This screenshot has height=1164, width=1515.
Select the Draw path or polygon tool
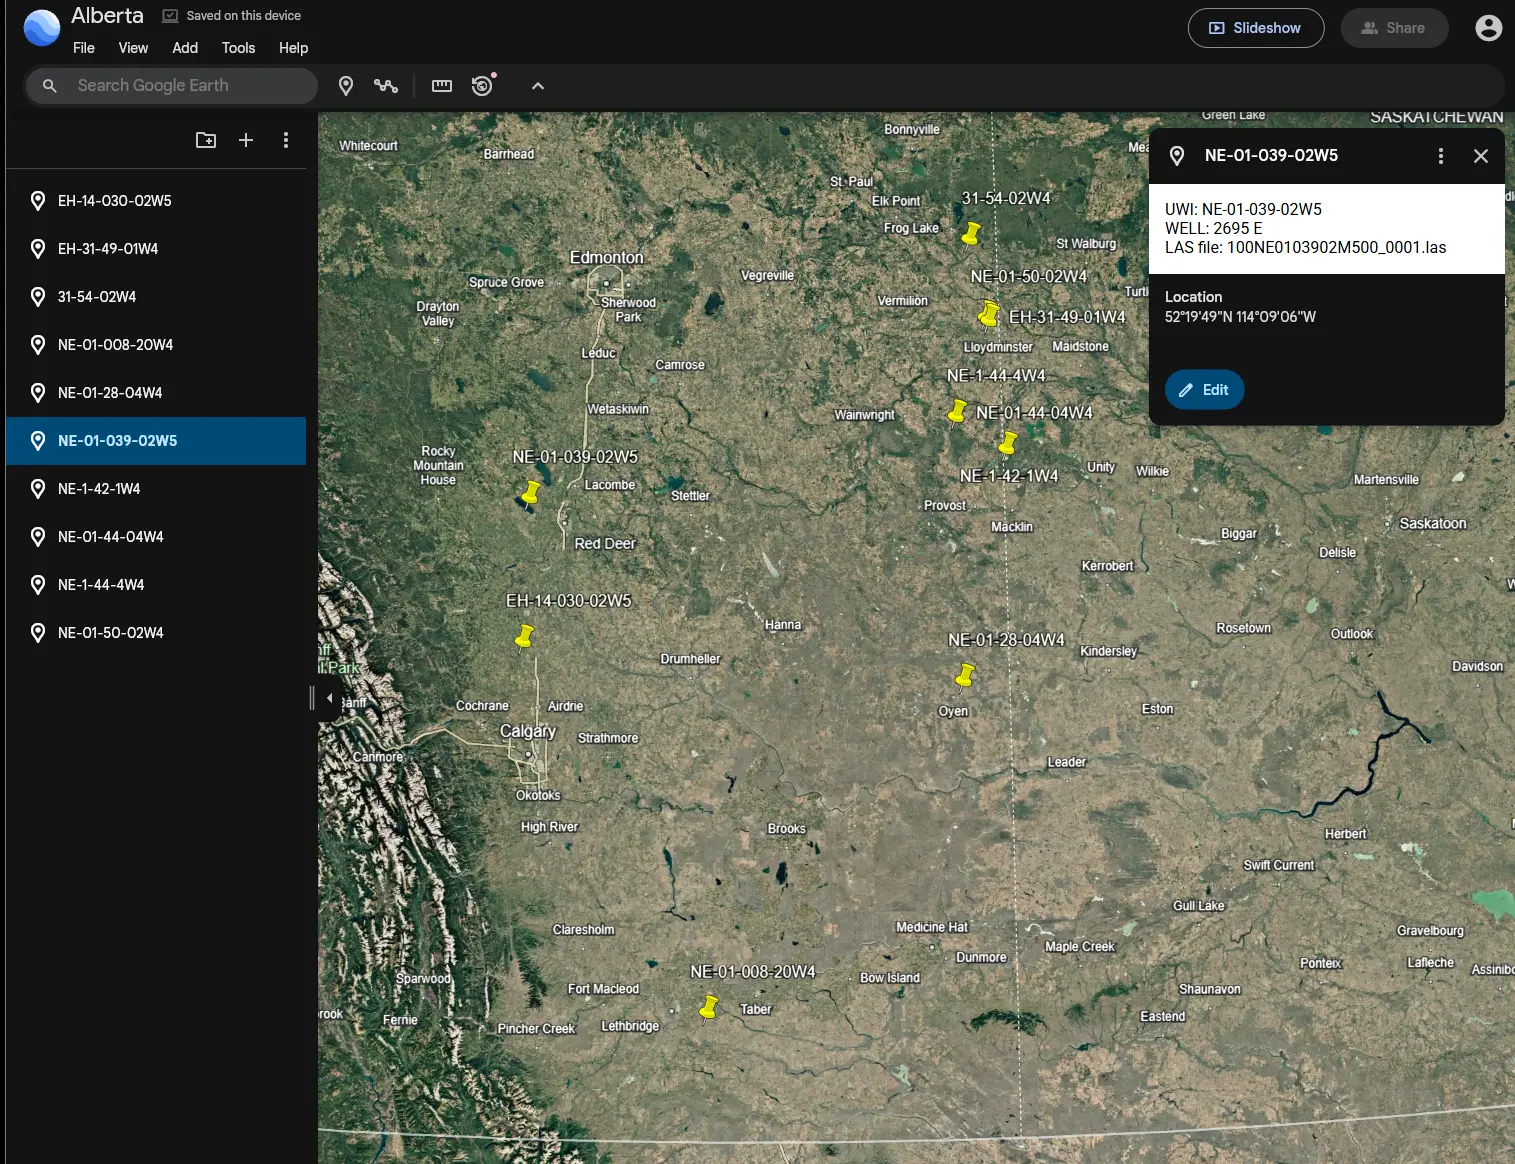click(386, 86)
